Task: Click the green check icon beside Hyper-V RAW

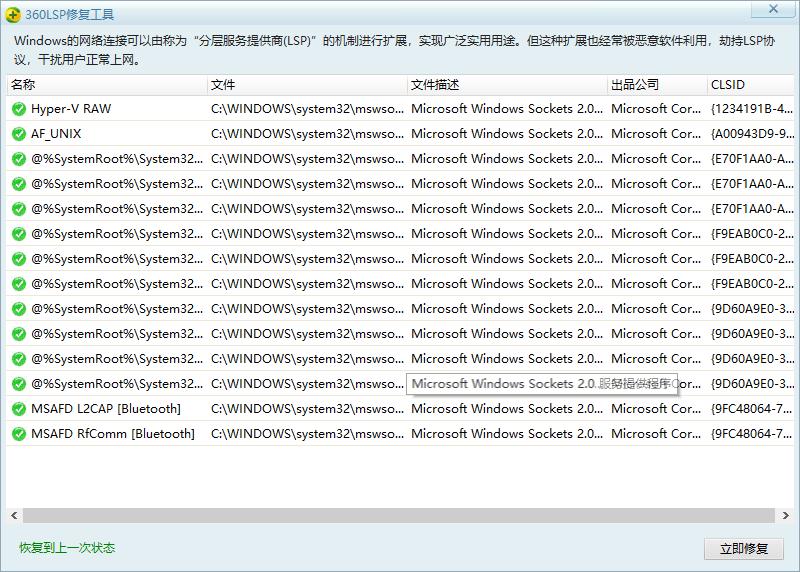Action: pos(19,109)
